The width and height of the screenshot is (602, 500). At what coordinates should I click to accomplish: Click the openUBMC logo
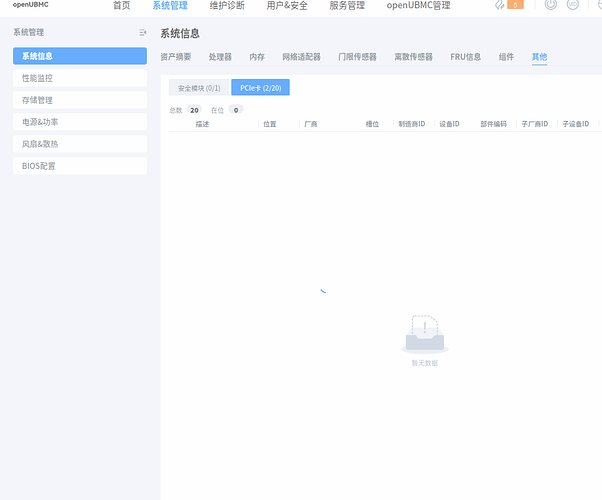click(x=30, y=5)
